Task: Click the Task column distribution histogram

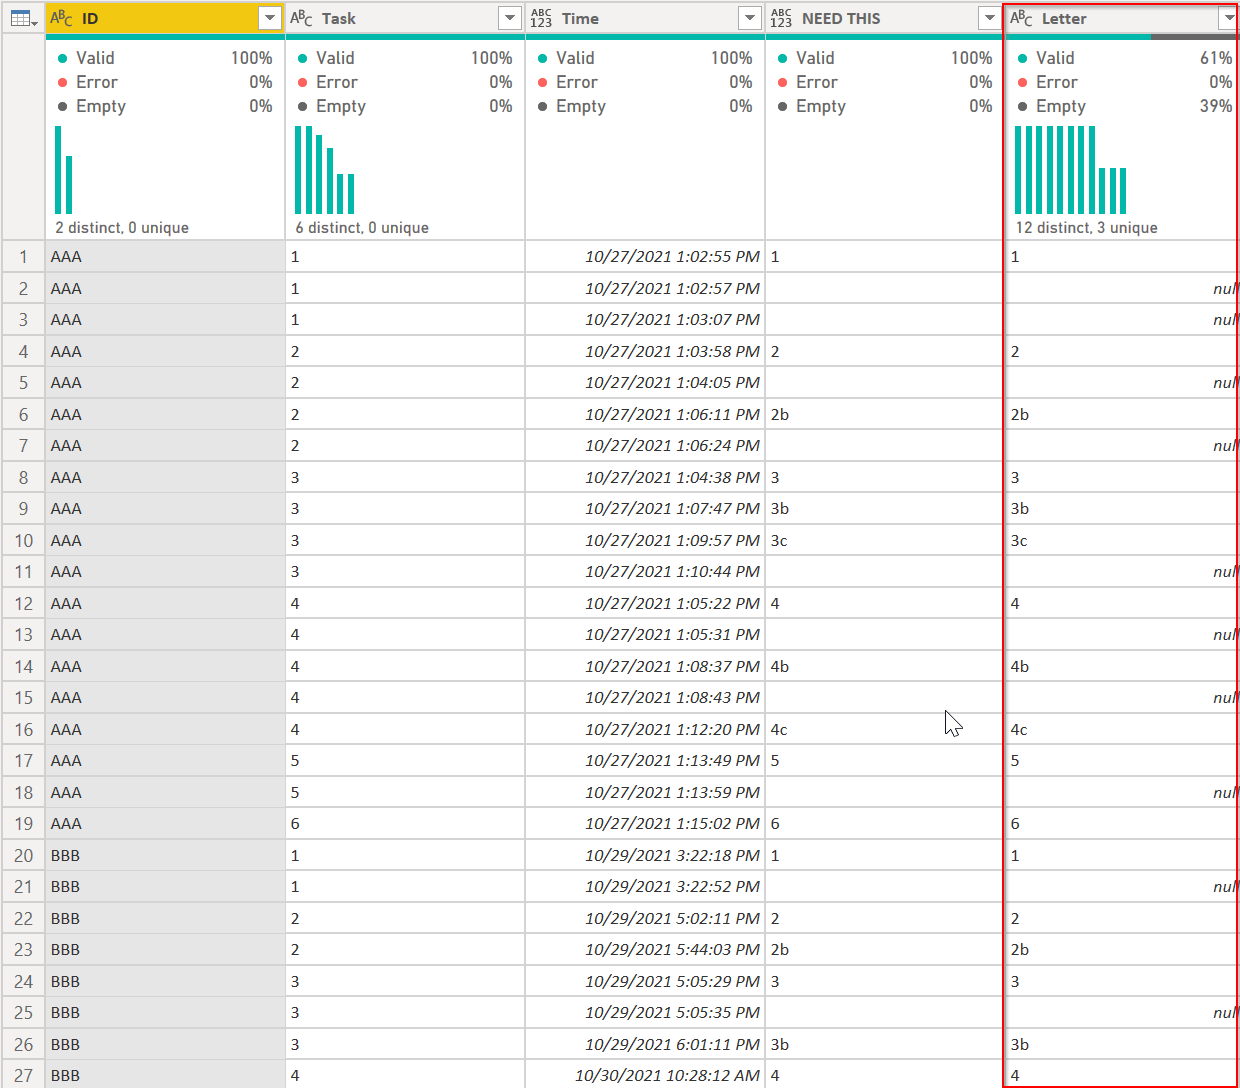Action: [x=325, y=170]
